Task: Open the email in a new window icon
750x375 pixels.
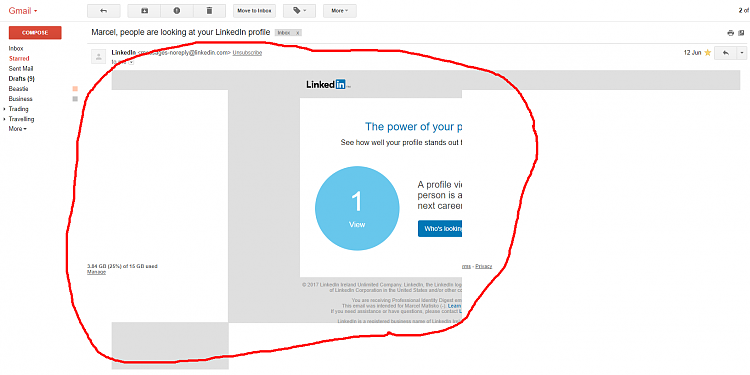Action: [741, 33]
